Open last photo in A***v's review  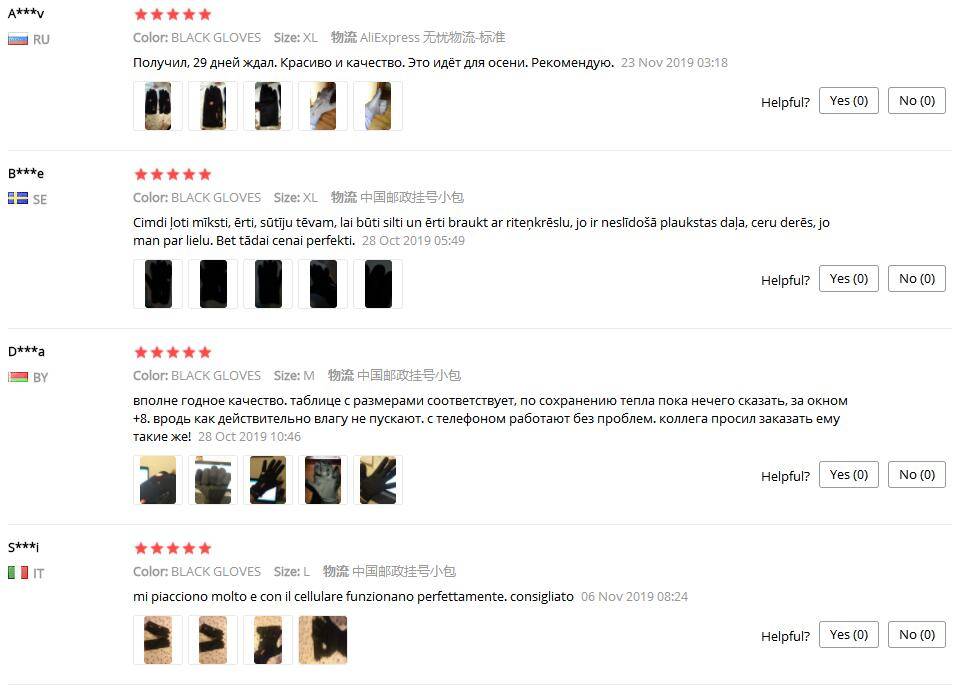tap(378, 106)
